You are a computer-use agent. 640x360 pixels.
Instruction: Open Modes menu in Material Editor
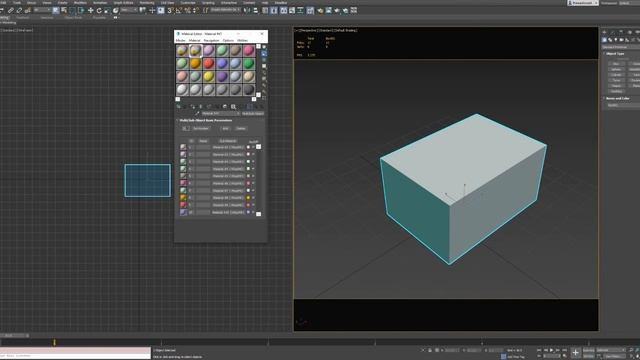coord(180,40)
